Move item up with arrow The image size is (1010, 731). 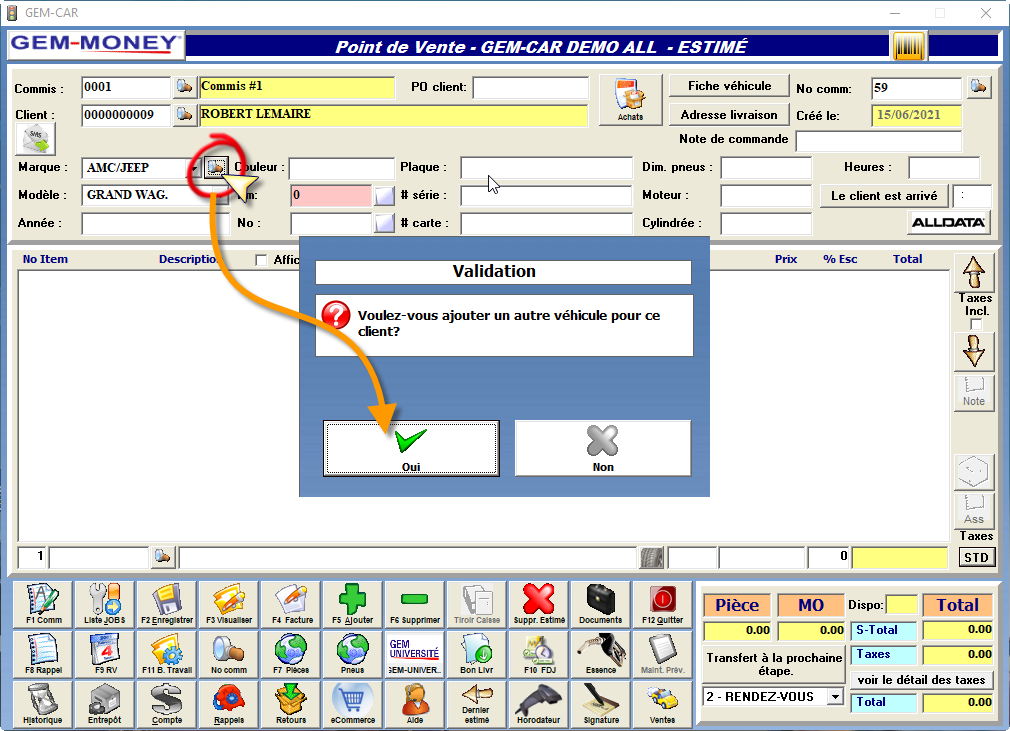(974, 272)
